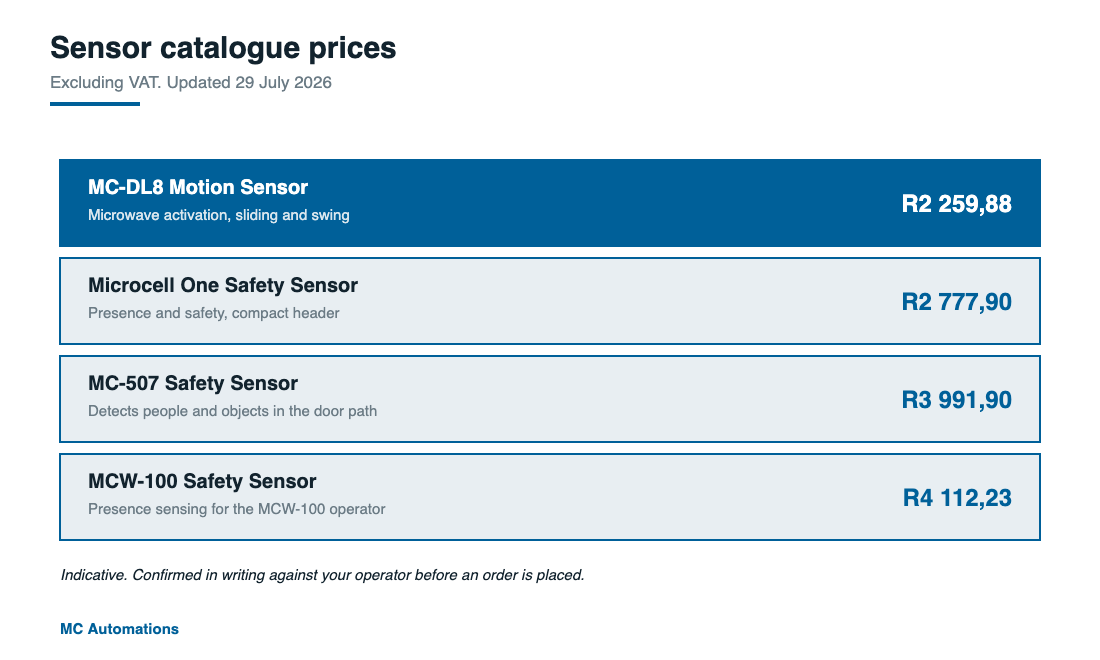Open the Microcell One Safety Sensor card

pyautogui.click(x=549, y=301)
